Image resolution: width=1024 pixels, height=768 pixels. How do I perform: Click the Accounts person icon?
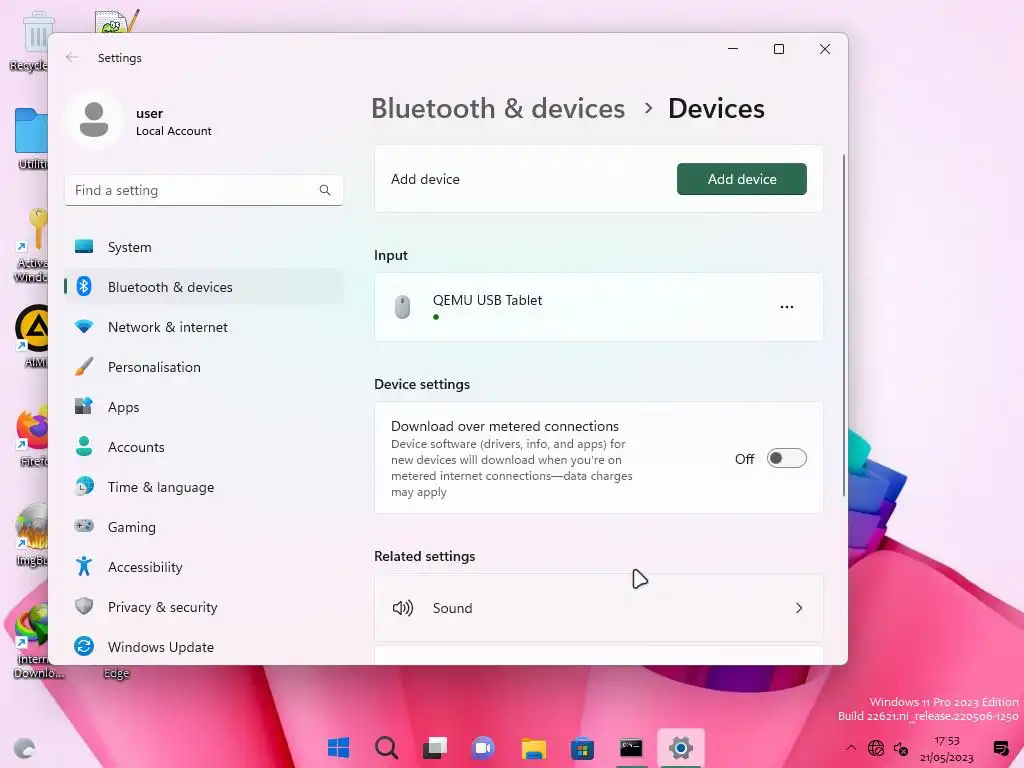(84, 447)
